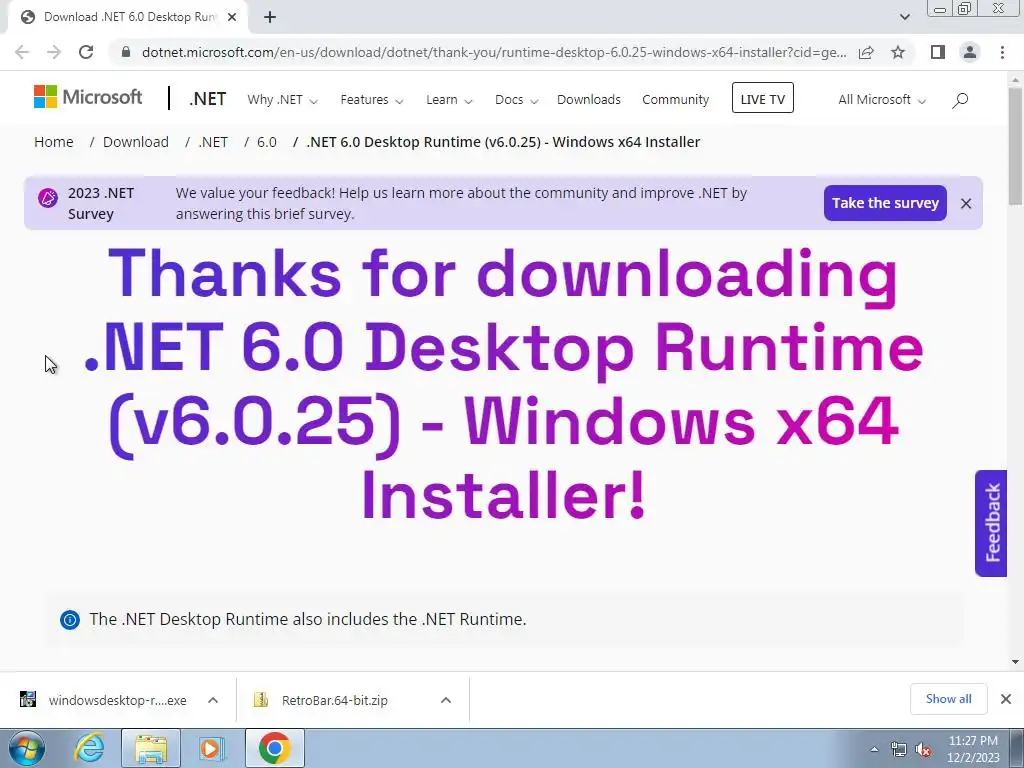Go forward to the next page

click(54, 52)
